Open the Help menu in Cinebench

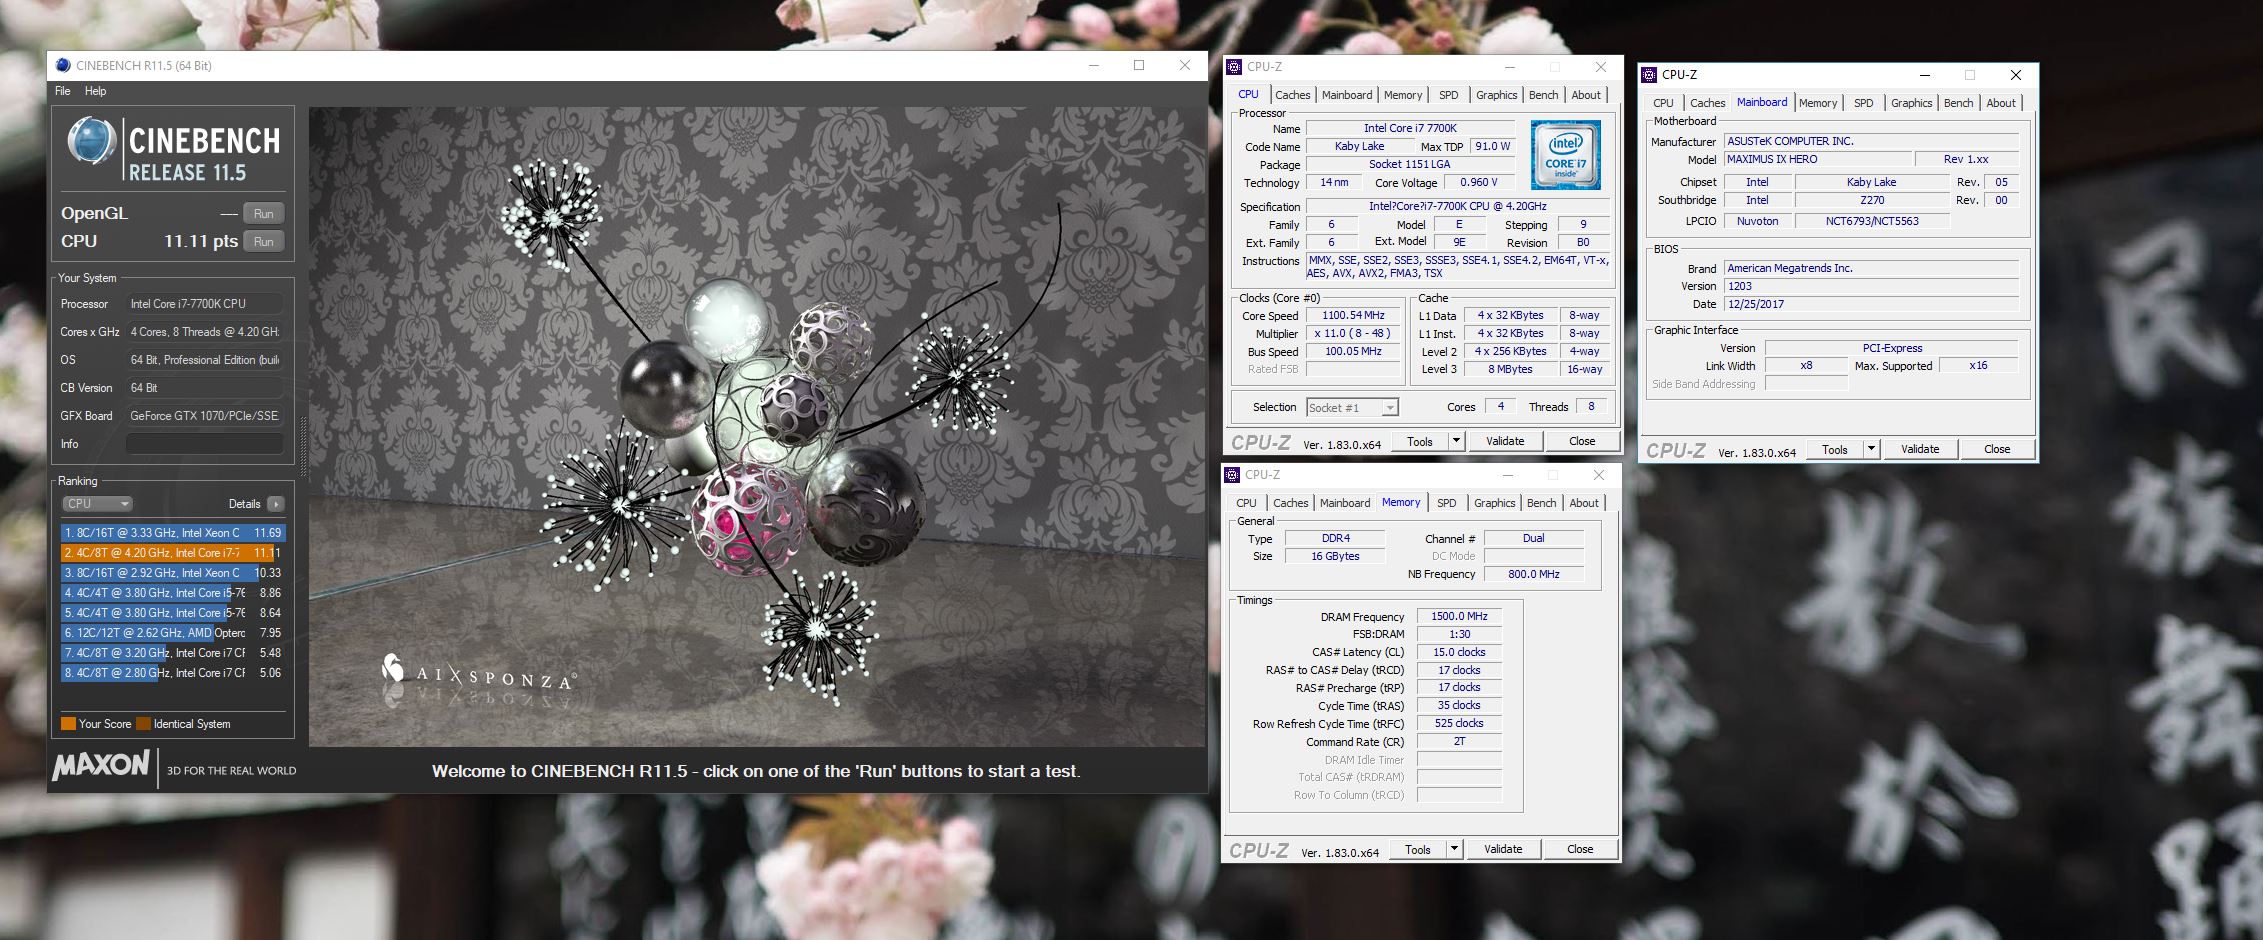point(95,91)
